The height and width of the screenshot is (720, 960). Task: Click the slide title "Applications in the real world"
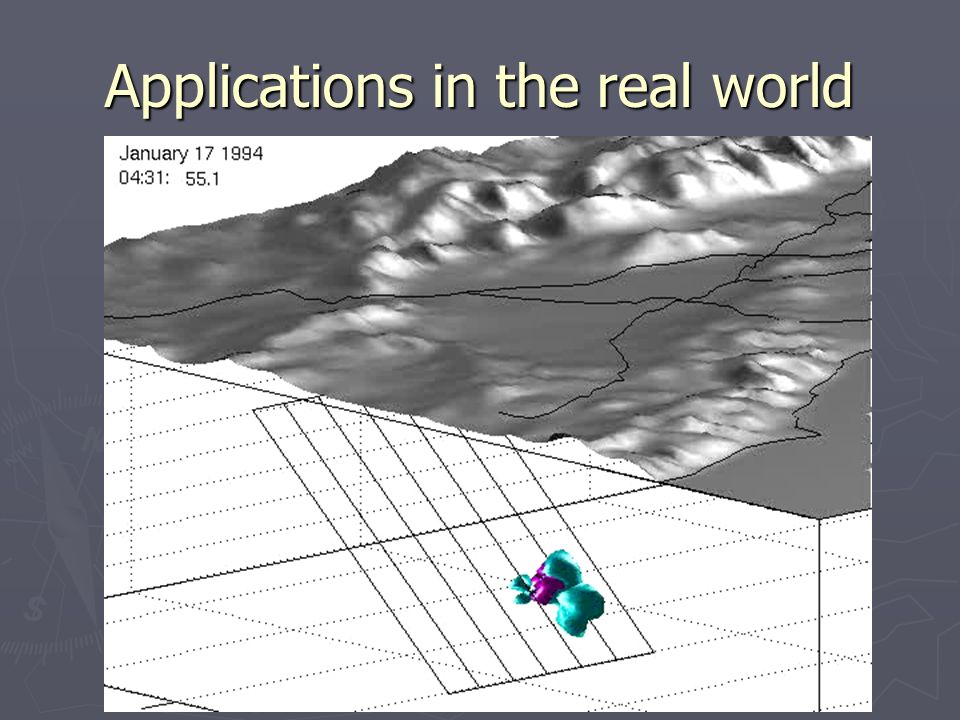[x=478, y=87]
